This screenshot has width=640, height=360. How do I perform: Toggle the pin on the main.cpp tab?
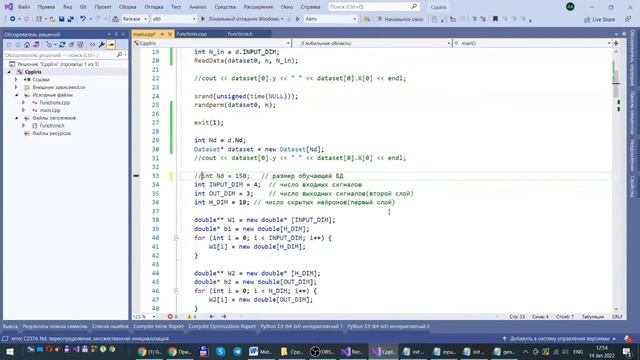click(162, 34)
